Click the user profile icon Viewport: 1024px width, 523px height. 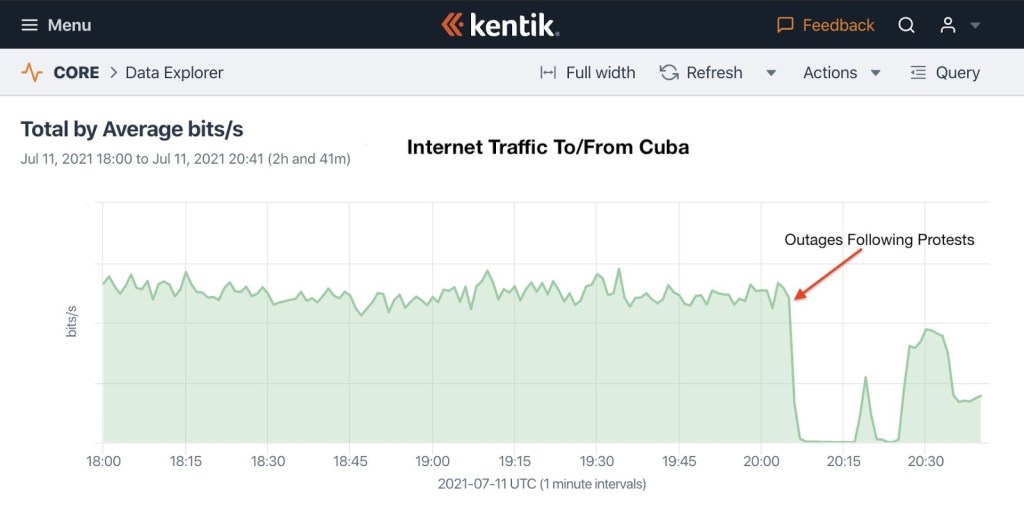pyautogui.click(x=947, y=25)
